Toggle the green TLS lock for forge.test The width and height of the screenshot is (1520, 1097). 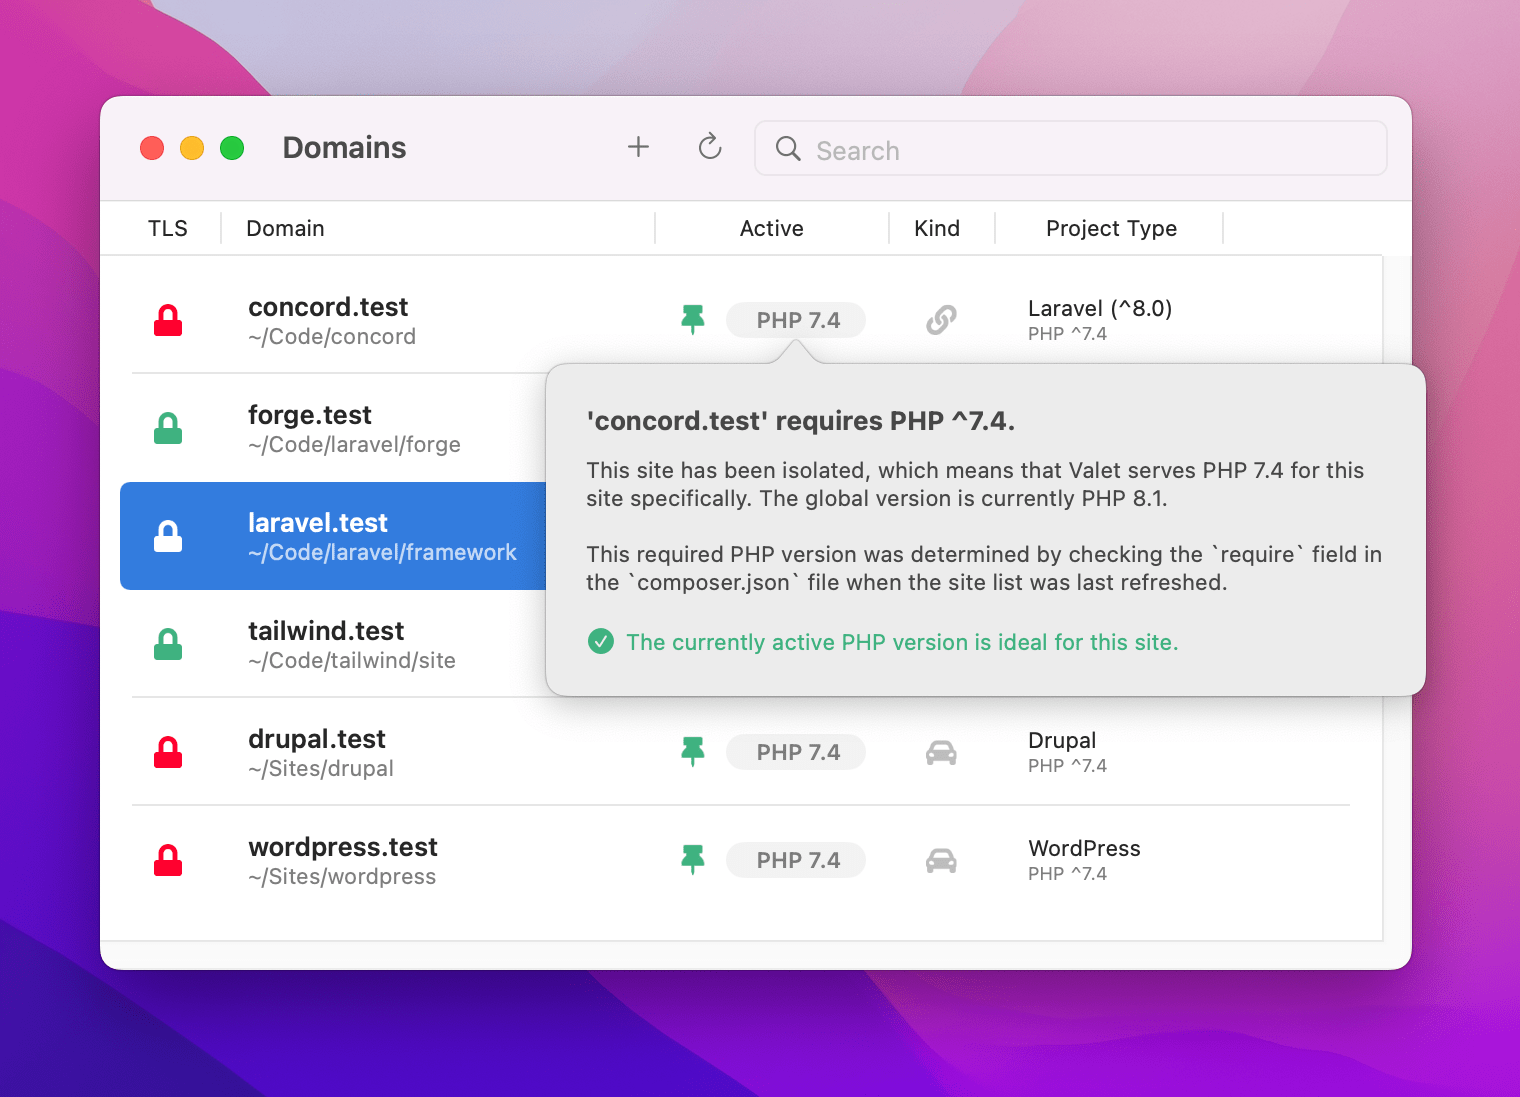point(168,429)
